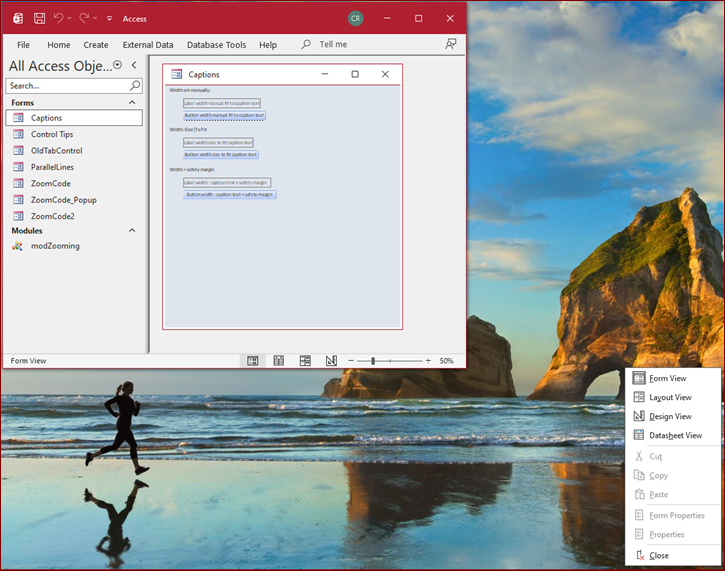Choose Properties in the context menu

pyautogui.click(x=673, y=534)
